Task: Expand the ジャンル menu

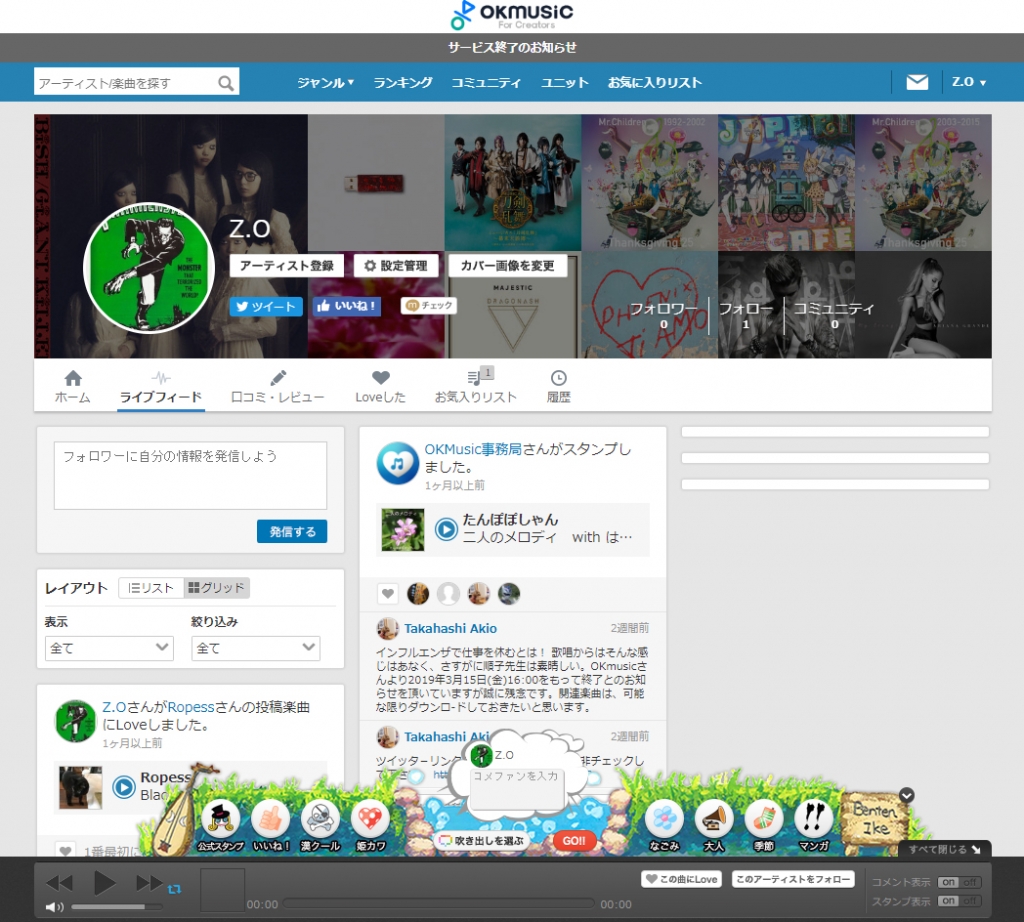Action: [x=325, y=82]
